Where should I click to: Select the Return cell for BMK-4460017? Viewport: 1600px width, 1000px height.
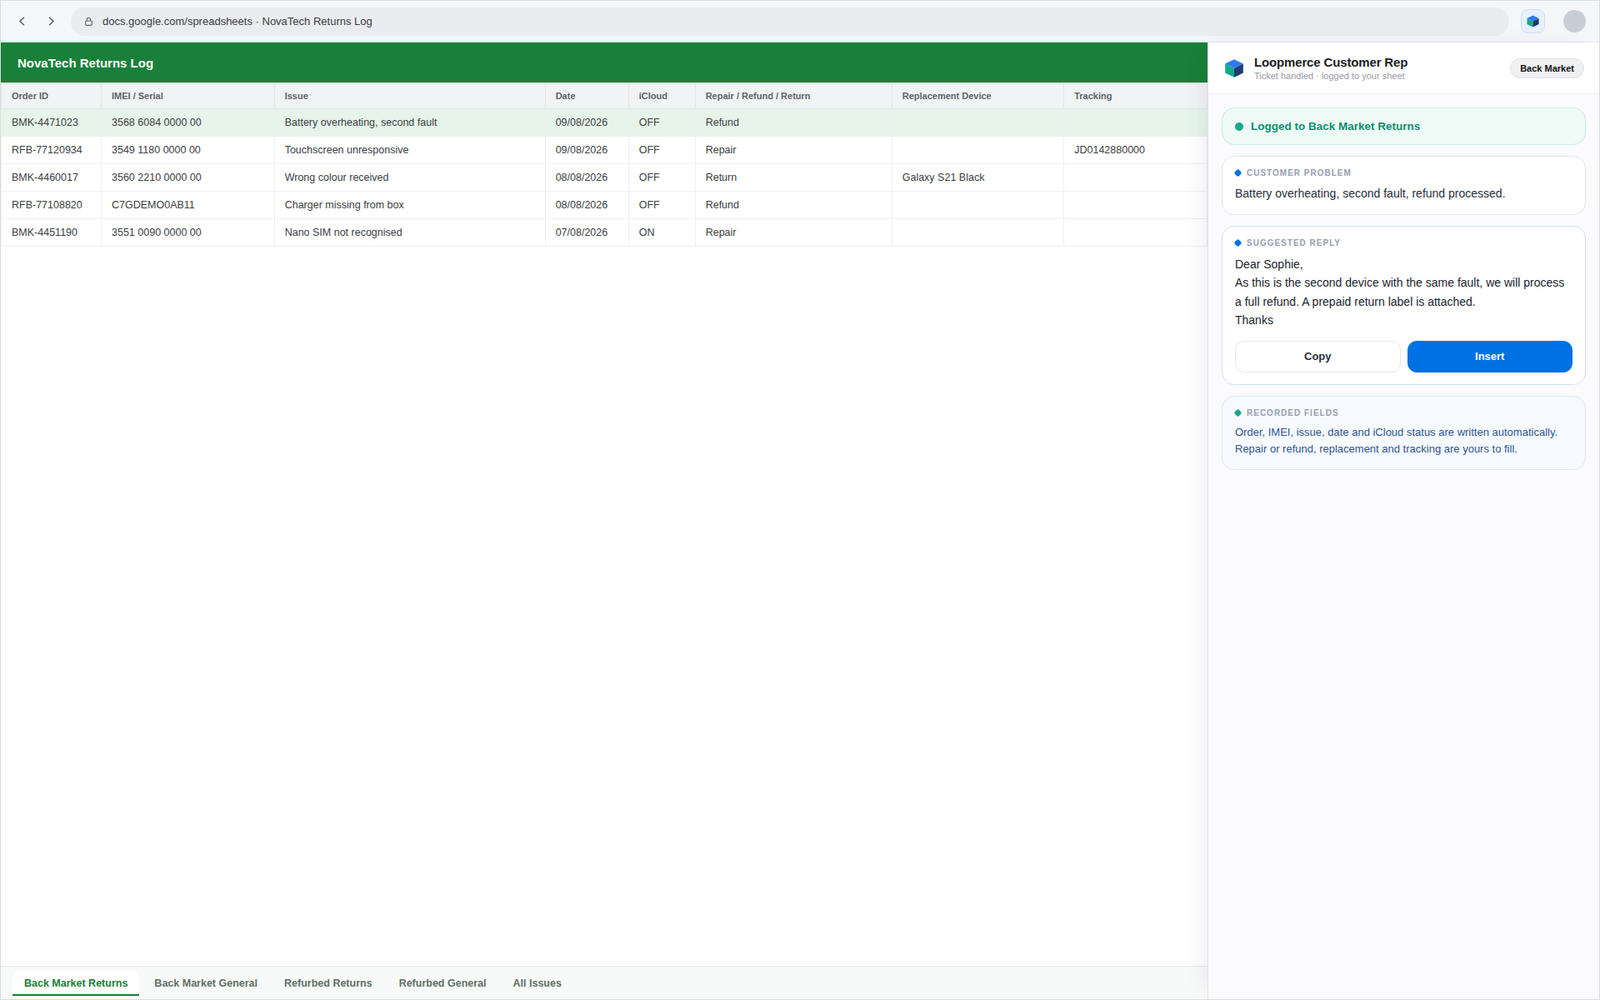tap(794, 177)
